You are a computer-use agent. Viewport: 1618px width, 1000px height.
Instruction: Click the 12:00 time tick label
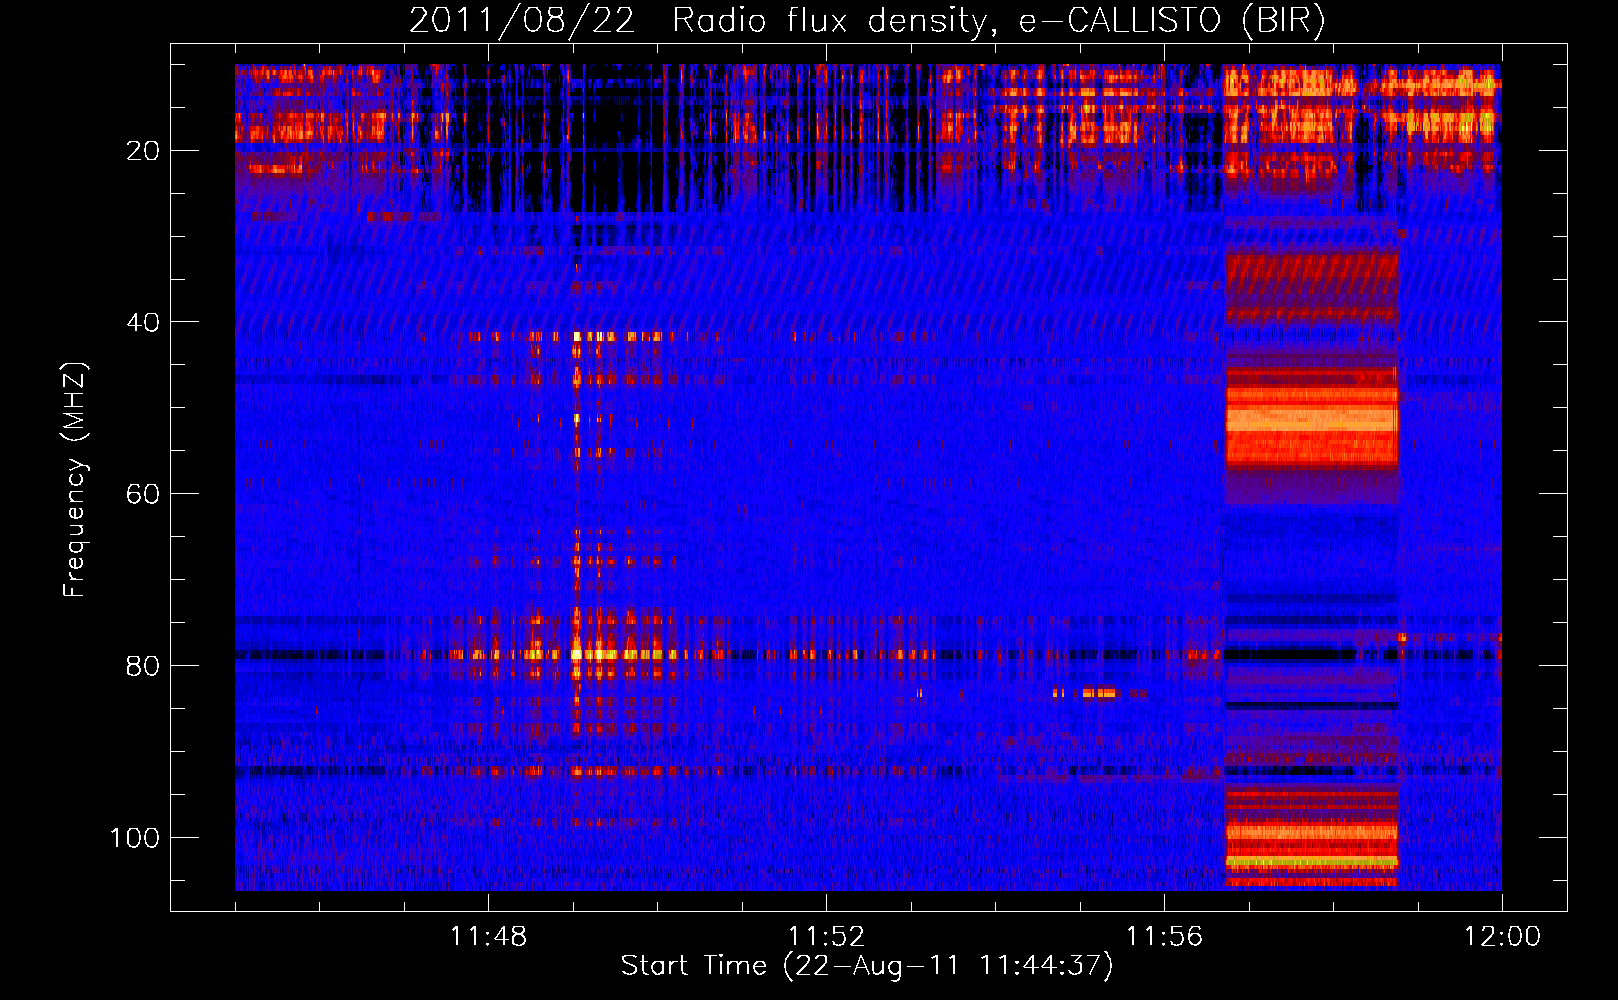(x=1502, y=936)
